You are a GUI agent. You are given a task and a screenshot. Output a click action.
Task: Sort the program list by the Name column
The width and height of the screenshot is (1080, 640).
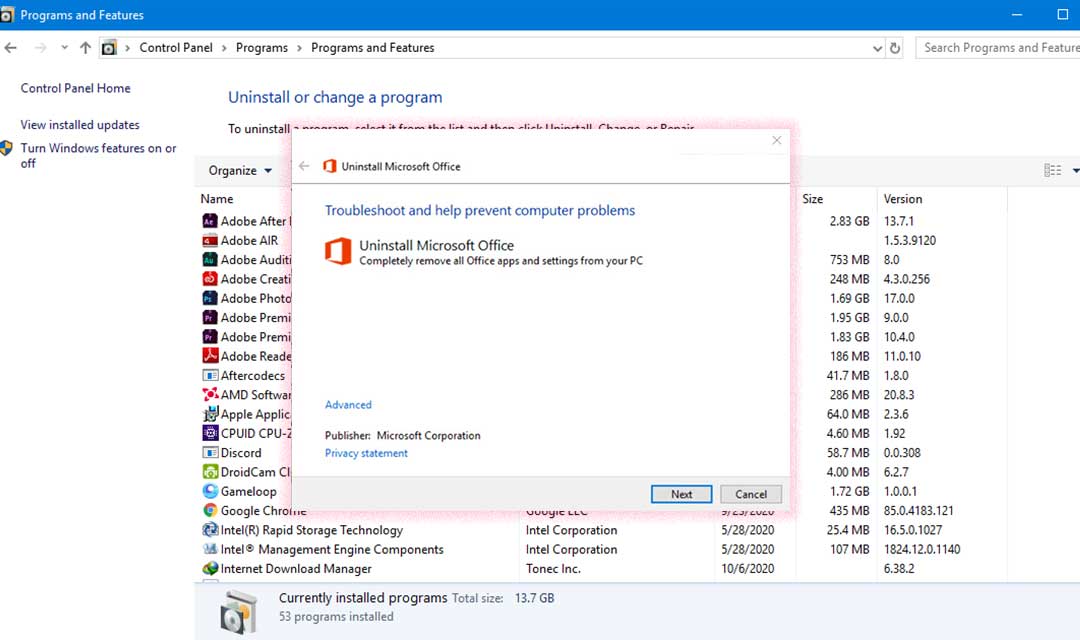click(217, 198)
